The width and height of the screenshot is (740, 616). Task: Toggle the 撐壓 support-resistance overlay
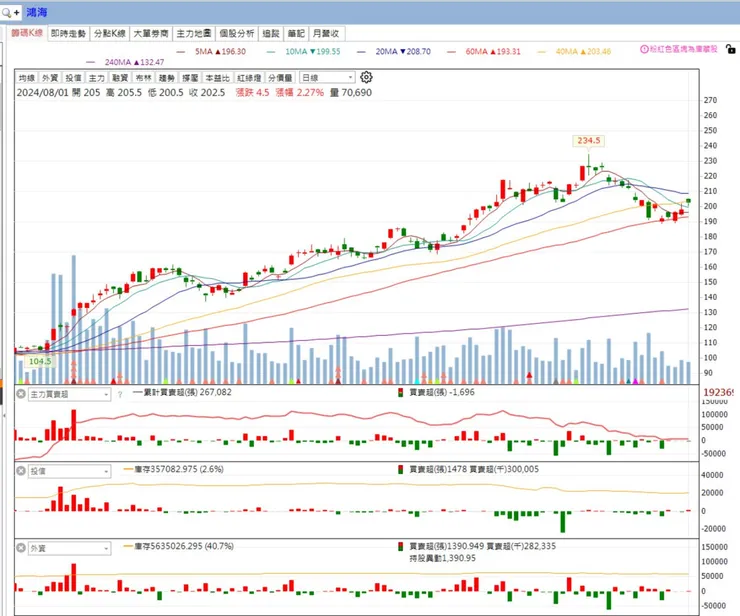(x=190, y=78)
